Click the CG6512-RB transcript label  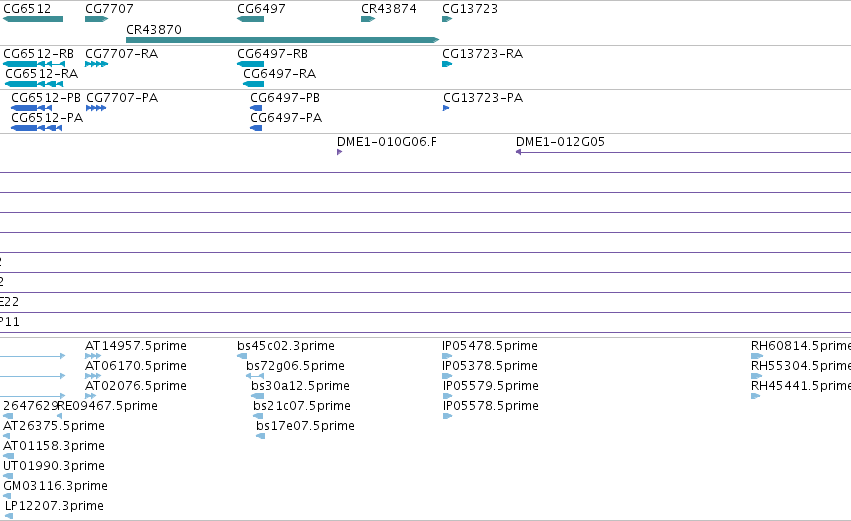pos(39,54)
